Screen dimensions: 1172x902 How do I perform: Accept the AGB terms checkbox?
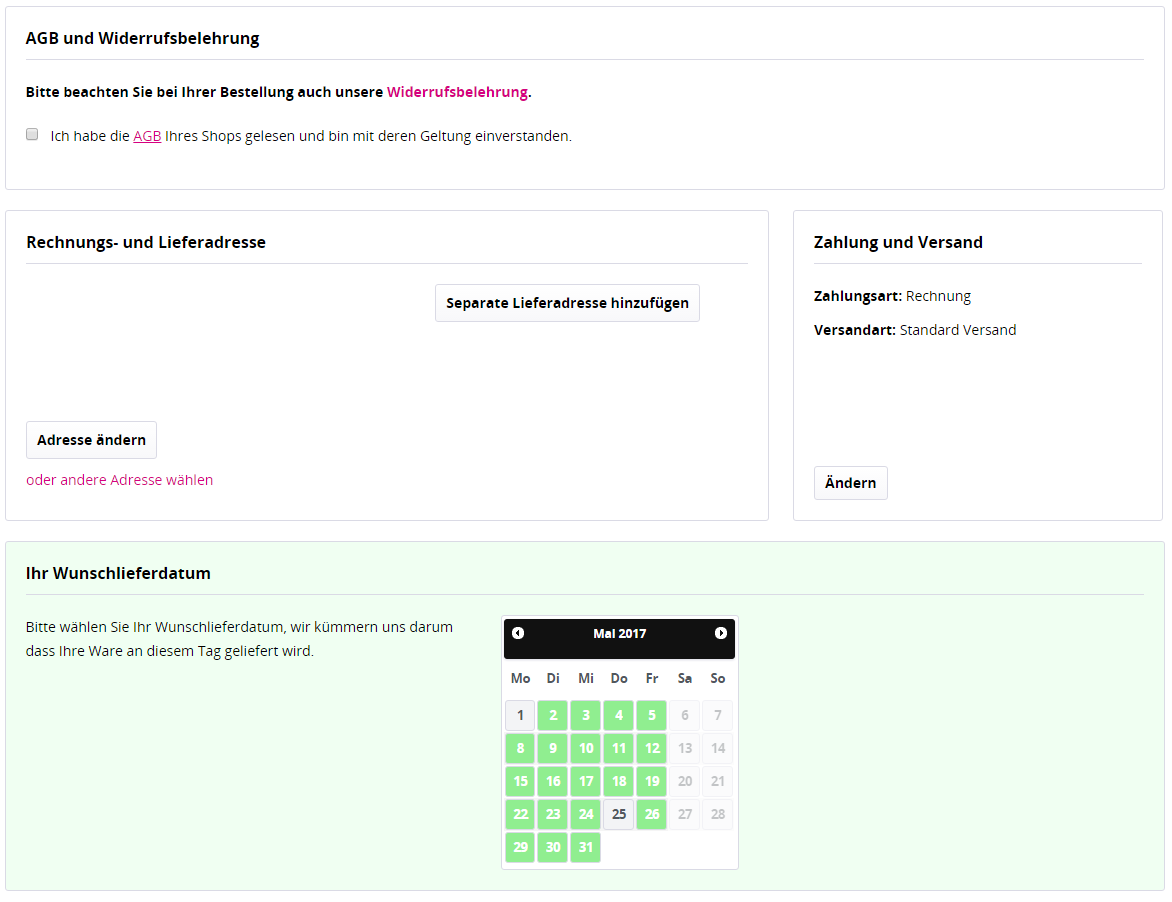(x=32, y=134)
